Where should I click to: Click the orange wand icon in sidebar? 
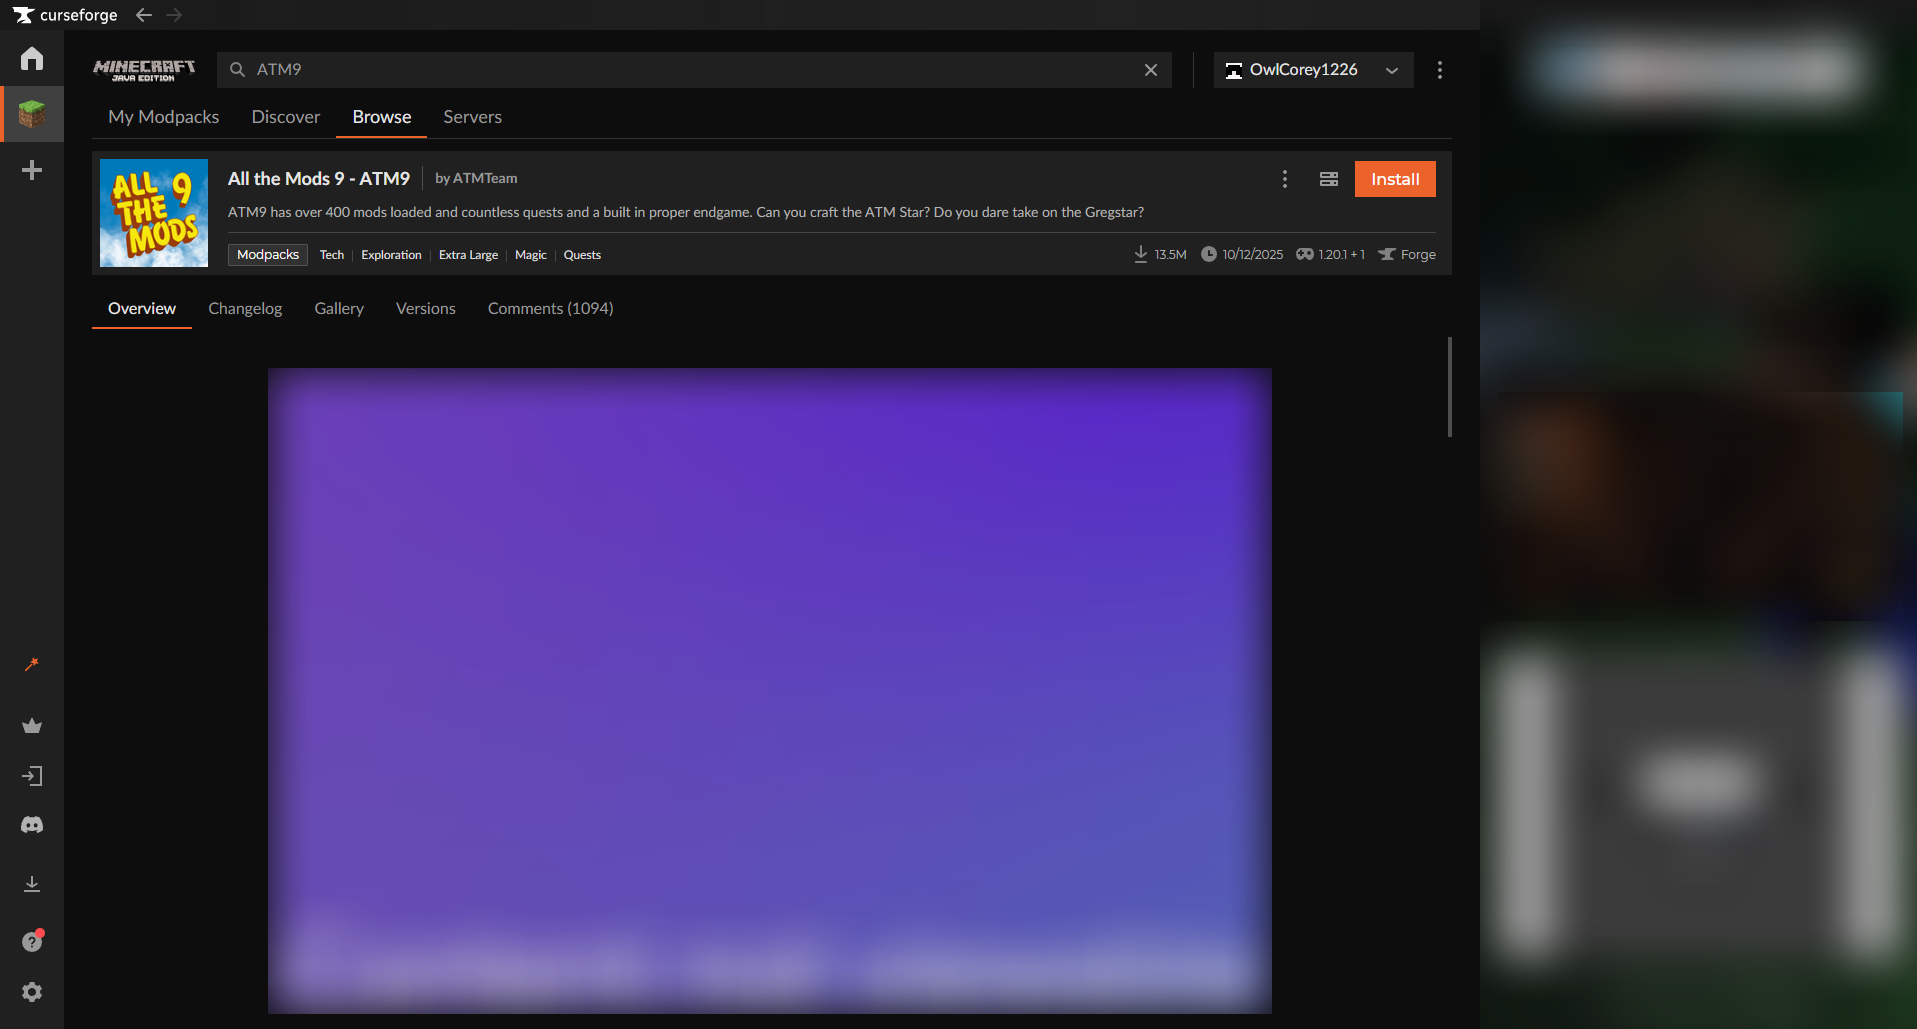pos(32,664)
